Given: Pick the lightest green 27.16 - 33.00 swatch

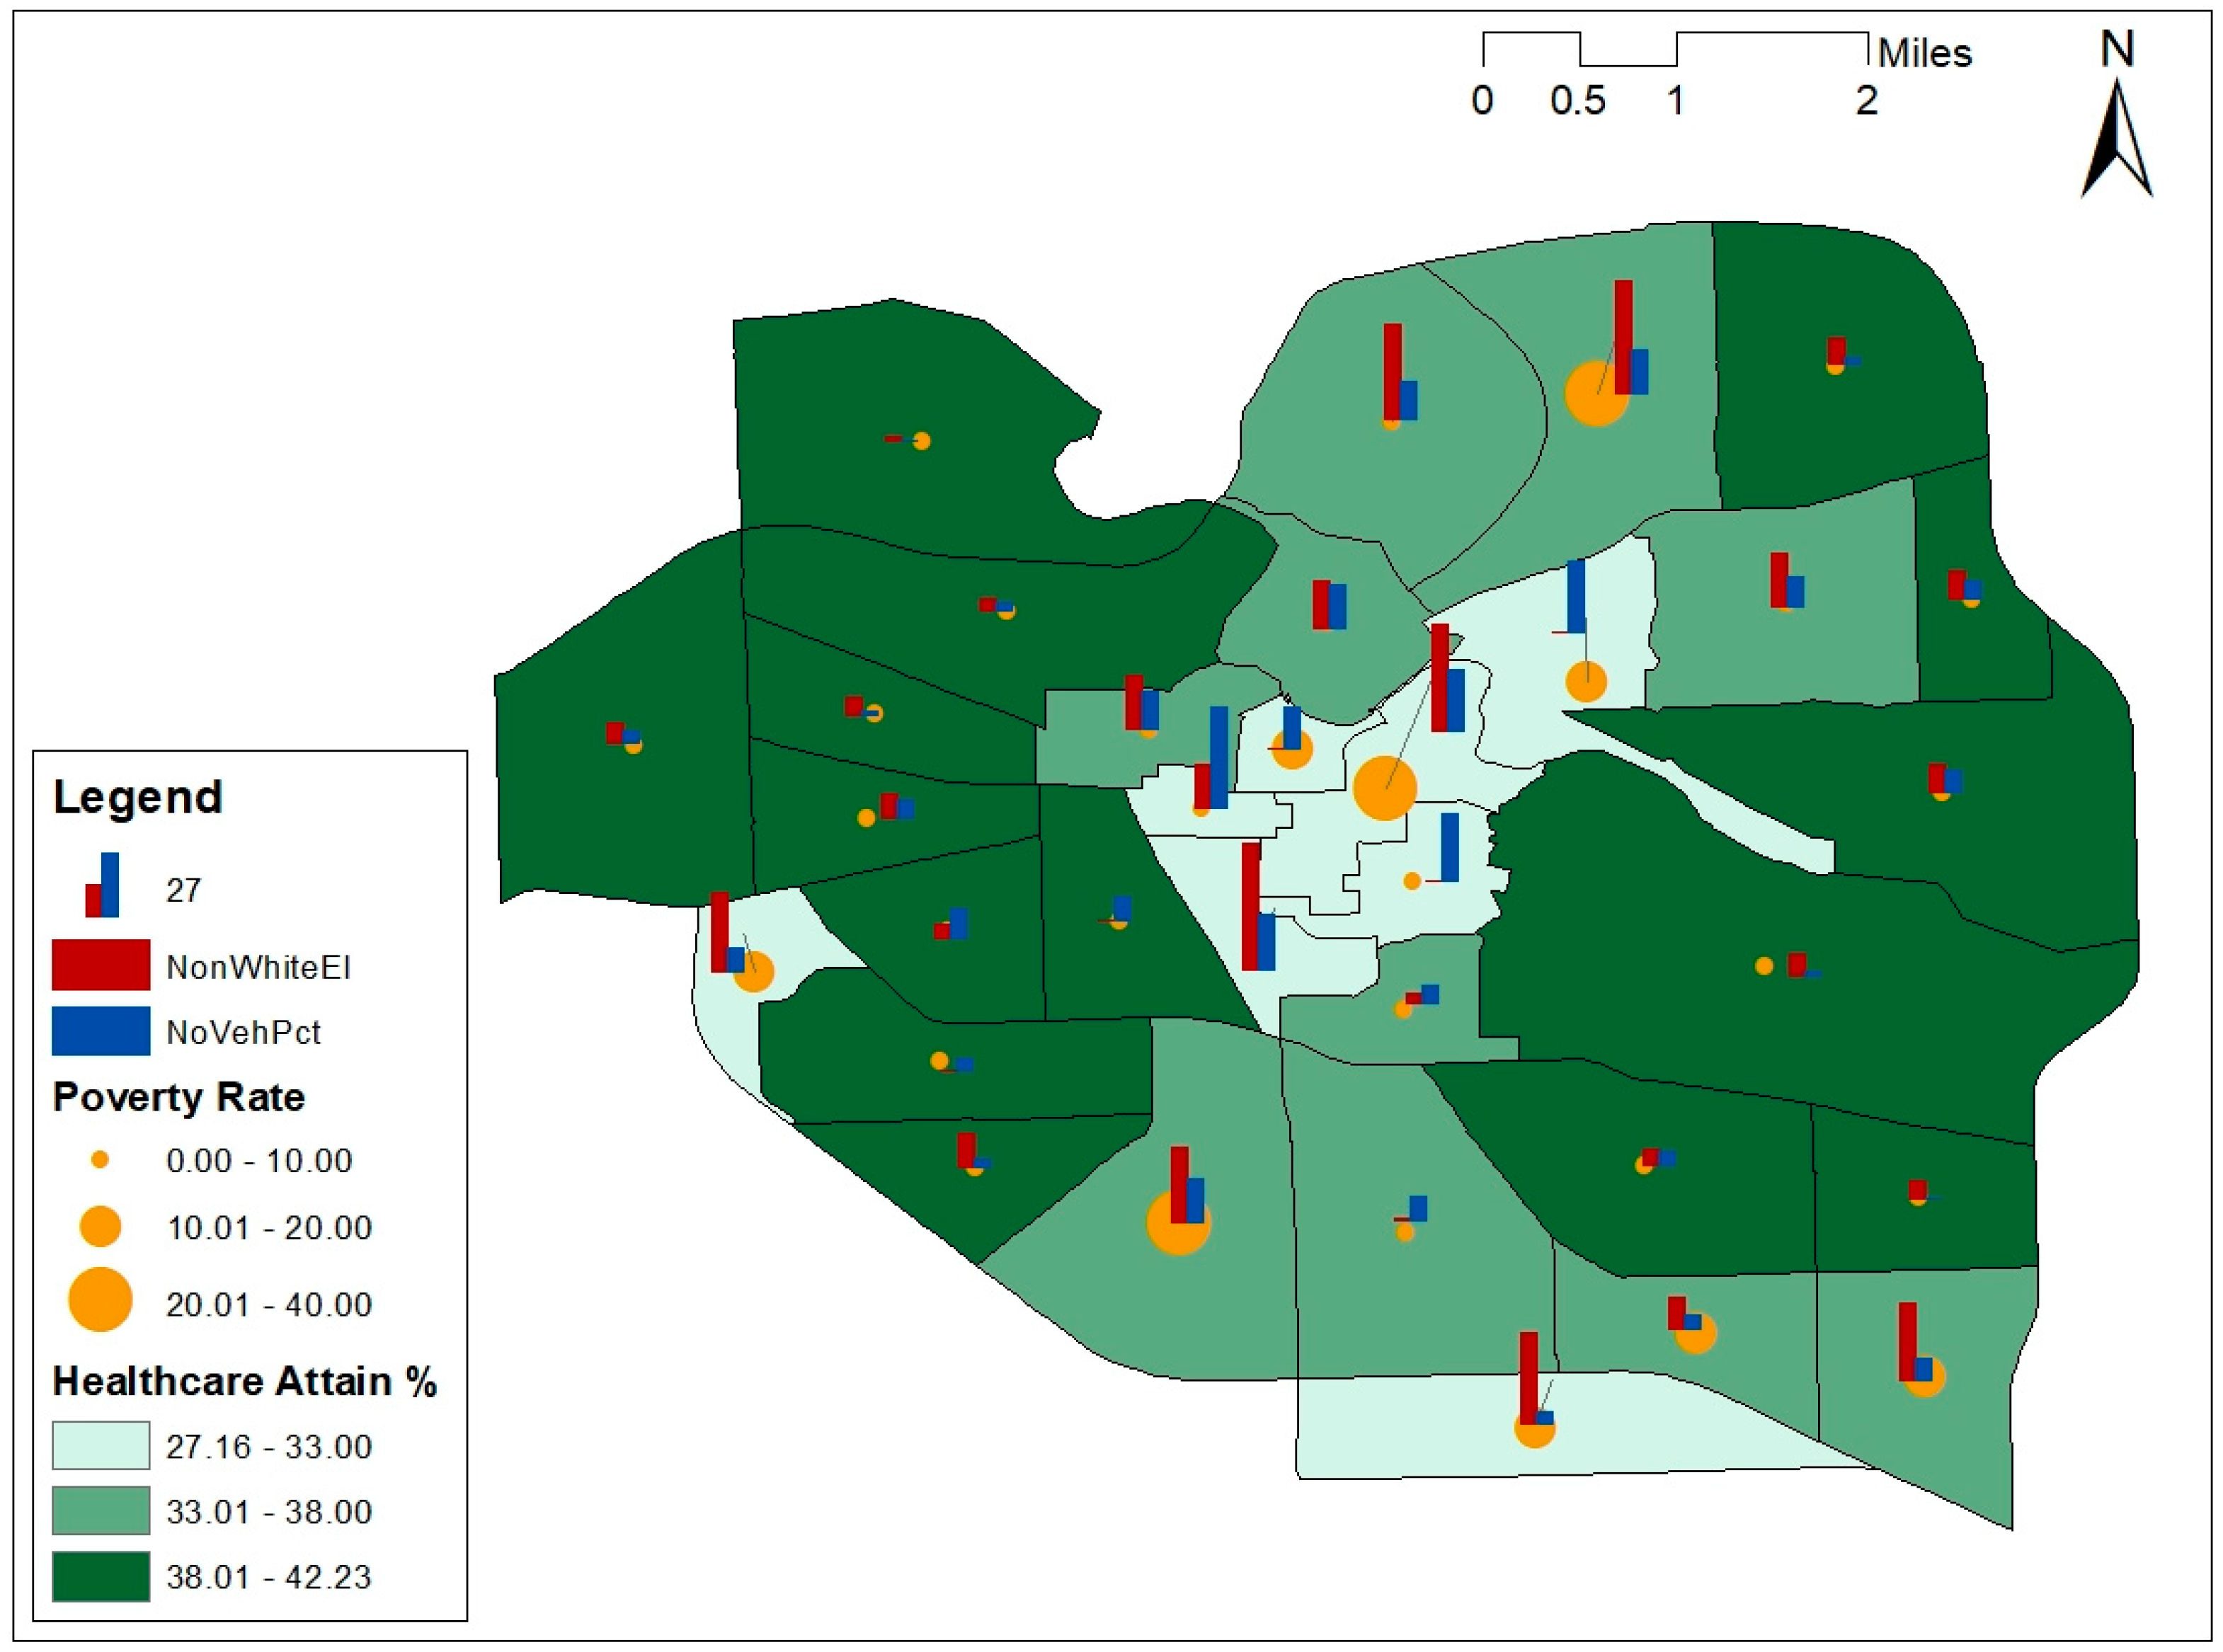Looking at the screenshot, I should 101,1445.
